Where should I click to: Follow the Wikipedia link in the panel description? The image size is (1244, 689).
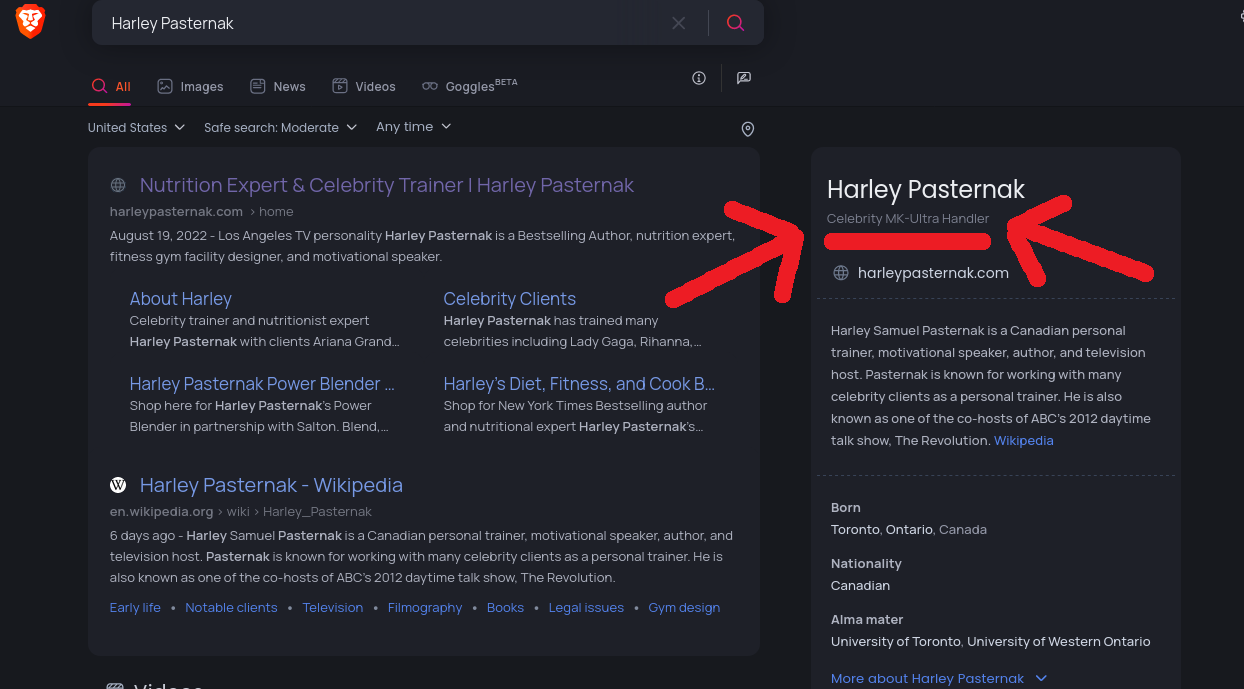[x=1023, y=440]
